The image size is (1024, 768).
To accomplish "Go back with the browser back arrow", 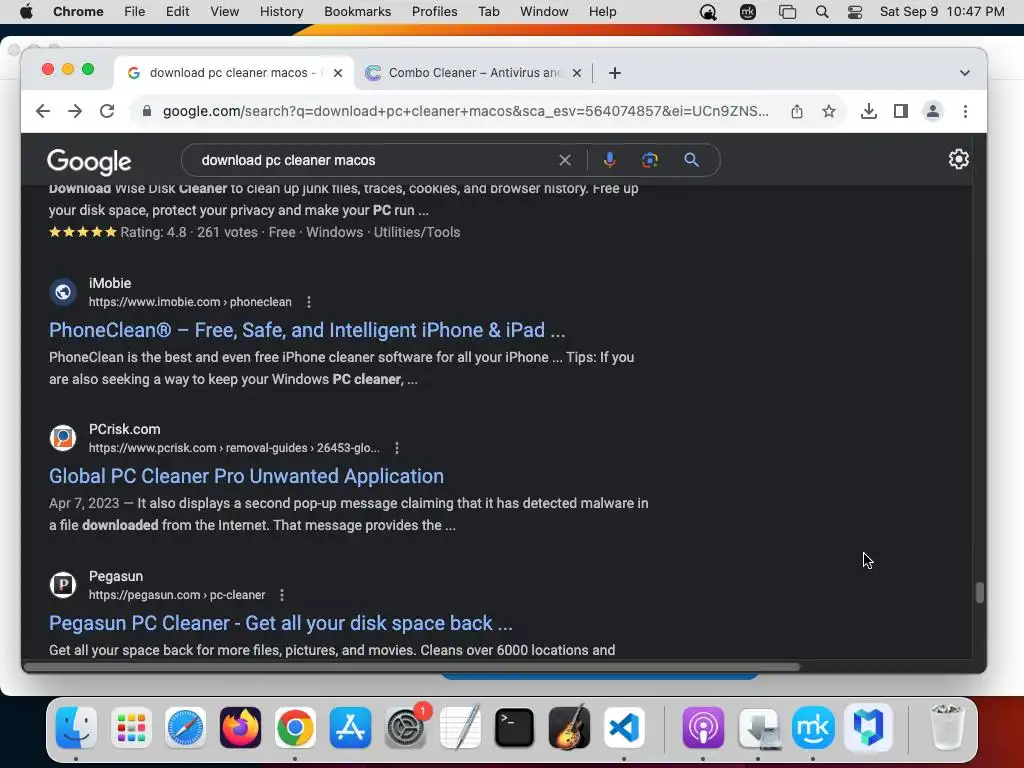I will pos(43,111).
